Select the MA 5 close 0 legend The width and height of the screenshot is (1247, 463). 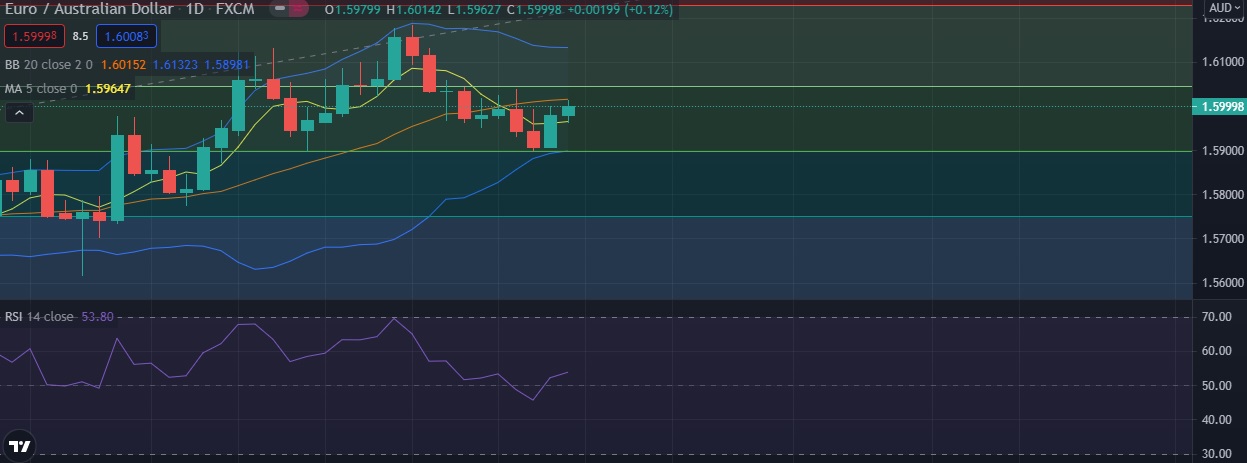pos(41,89)
